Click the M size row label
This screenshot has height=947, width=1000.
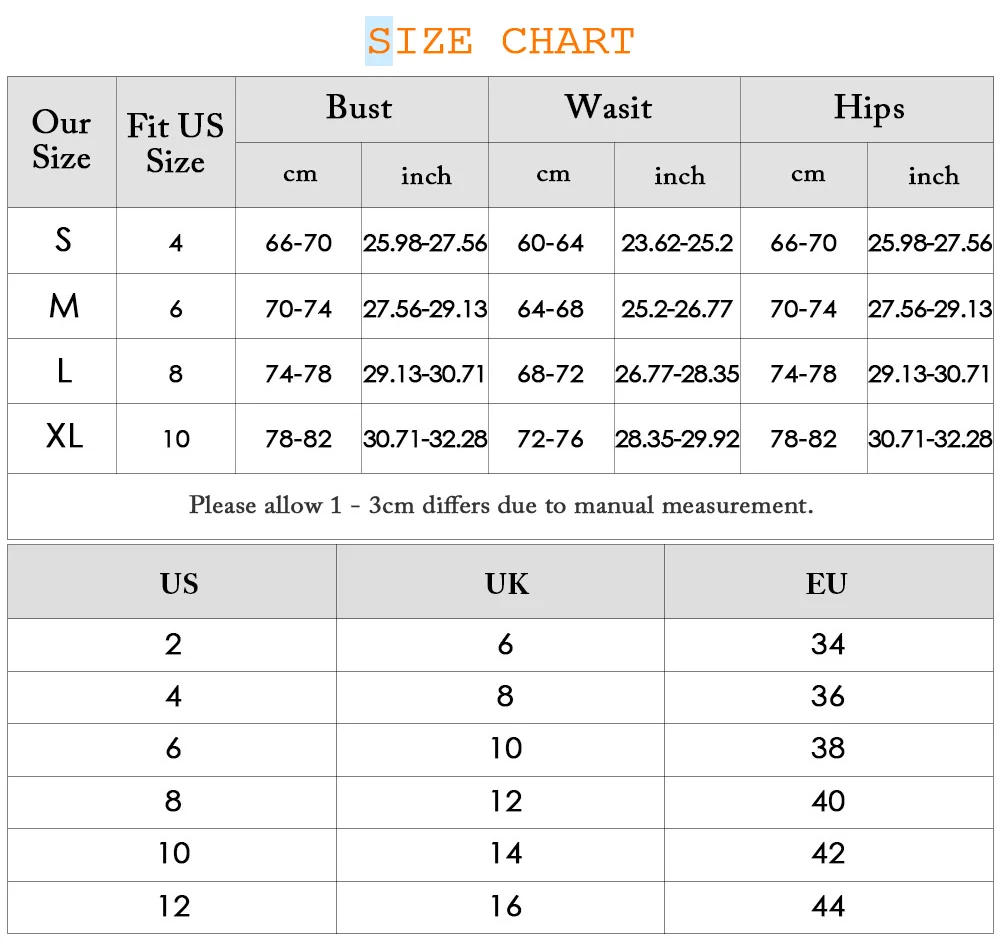[63, 307]
